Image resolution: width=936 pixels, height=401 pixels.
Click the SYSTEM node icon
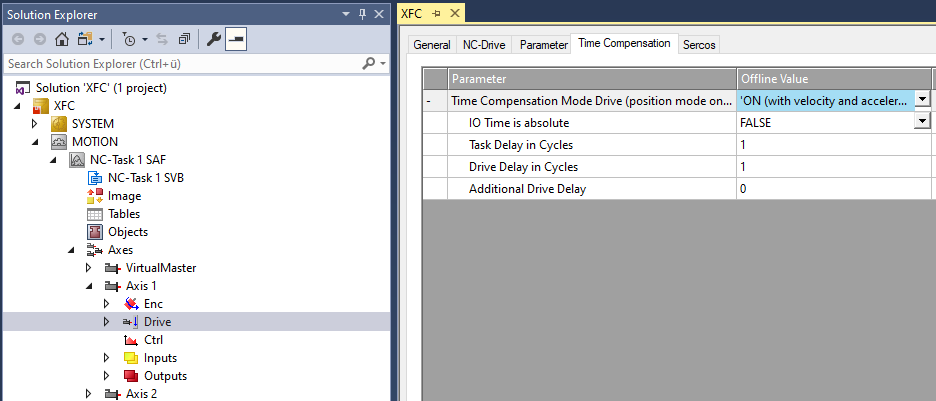[58, 124]
